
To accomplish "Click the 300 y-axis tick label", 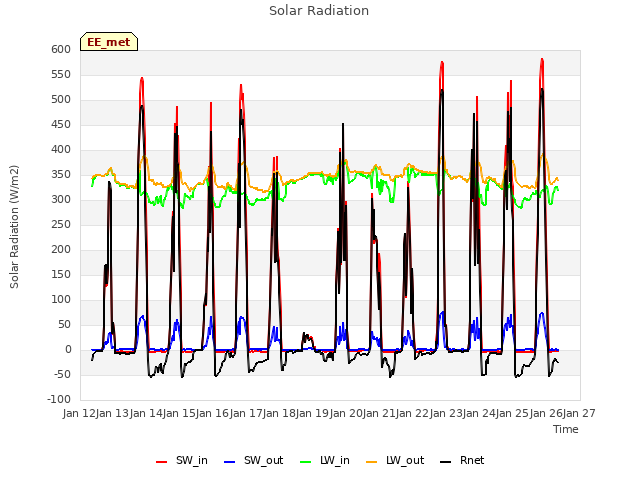I will coord(61,200).
